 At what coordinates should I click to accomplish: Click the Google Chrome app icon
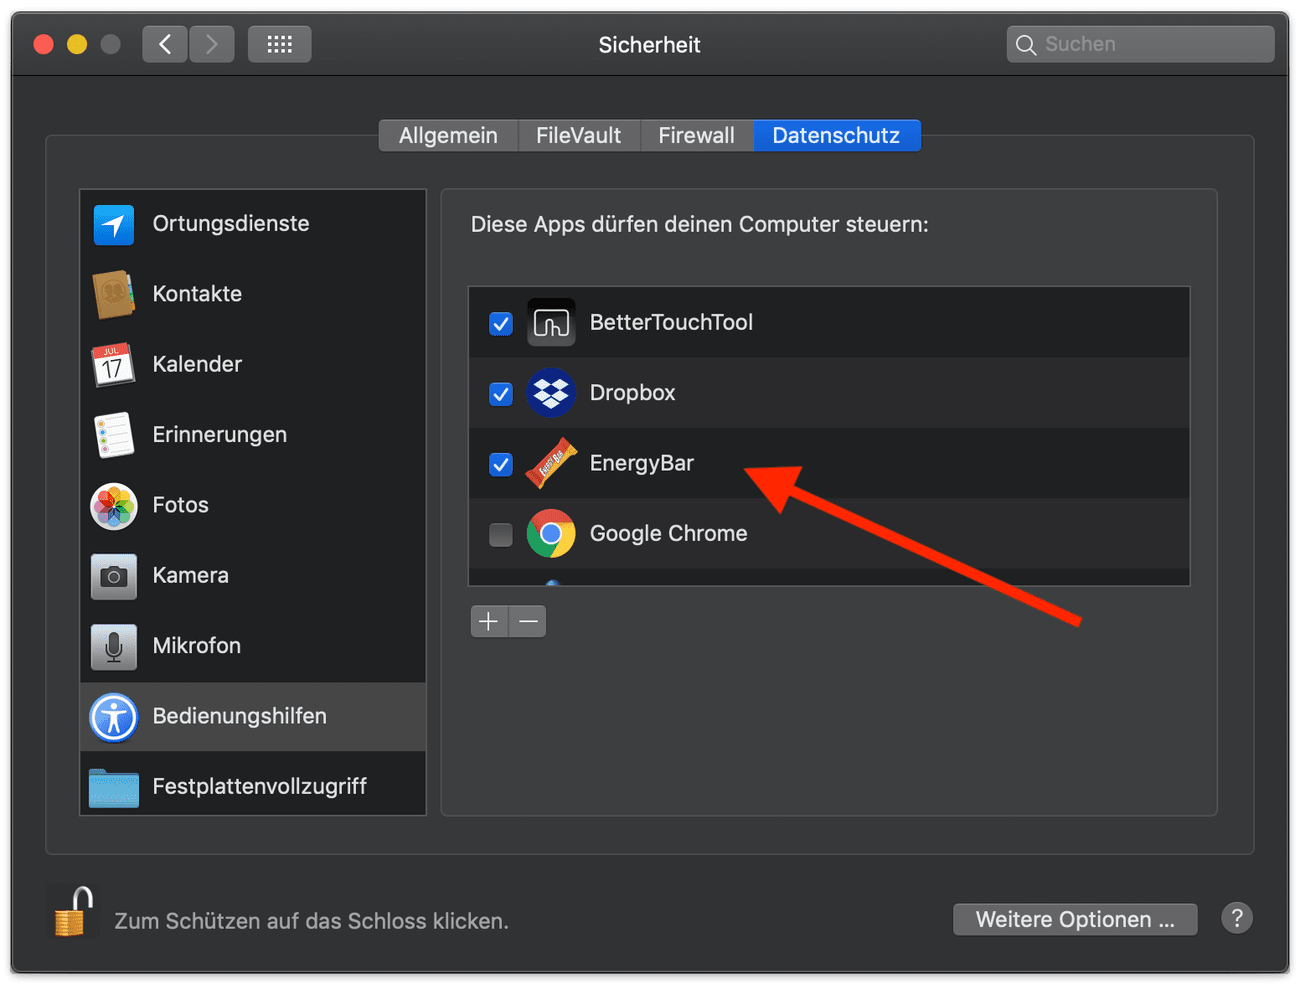[551, 534]
